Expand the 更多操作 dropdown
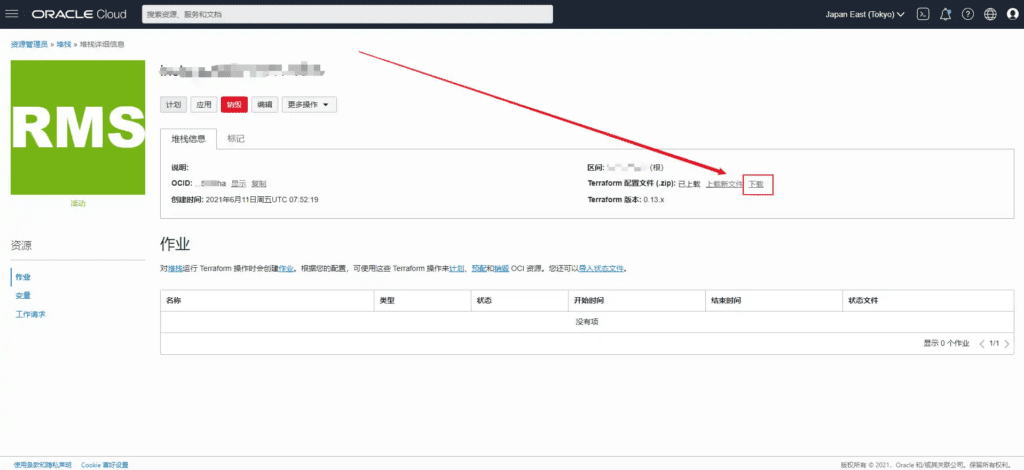The height and width of the screenshot is (470, 1024). coord(309,104)
